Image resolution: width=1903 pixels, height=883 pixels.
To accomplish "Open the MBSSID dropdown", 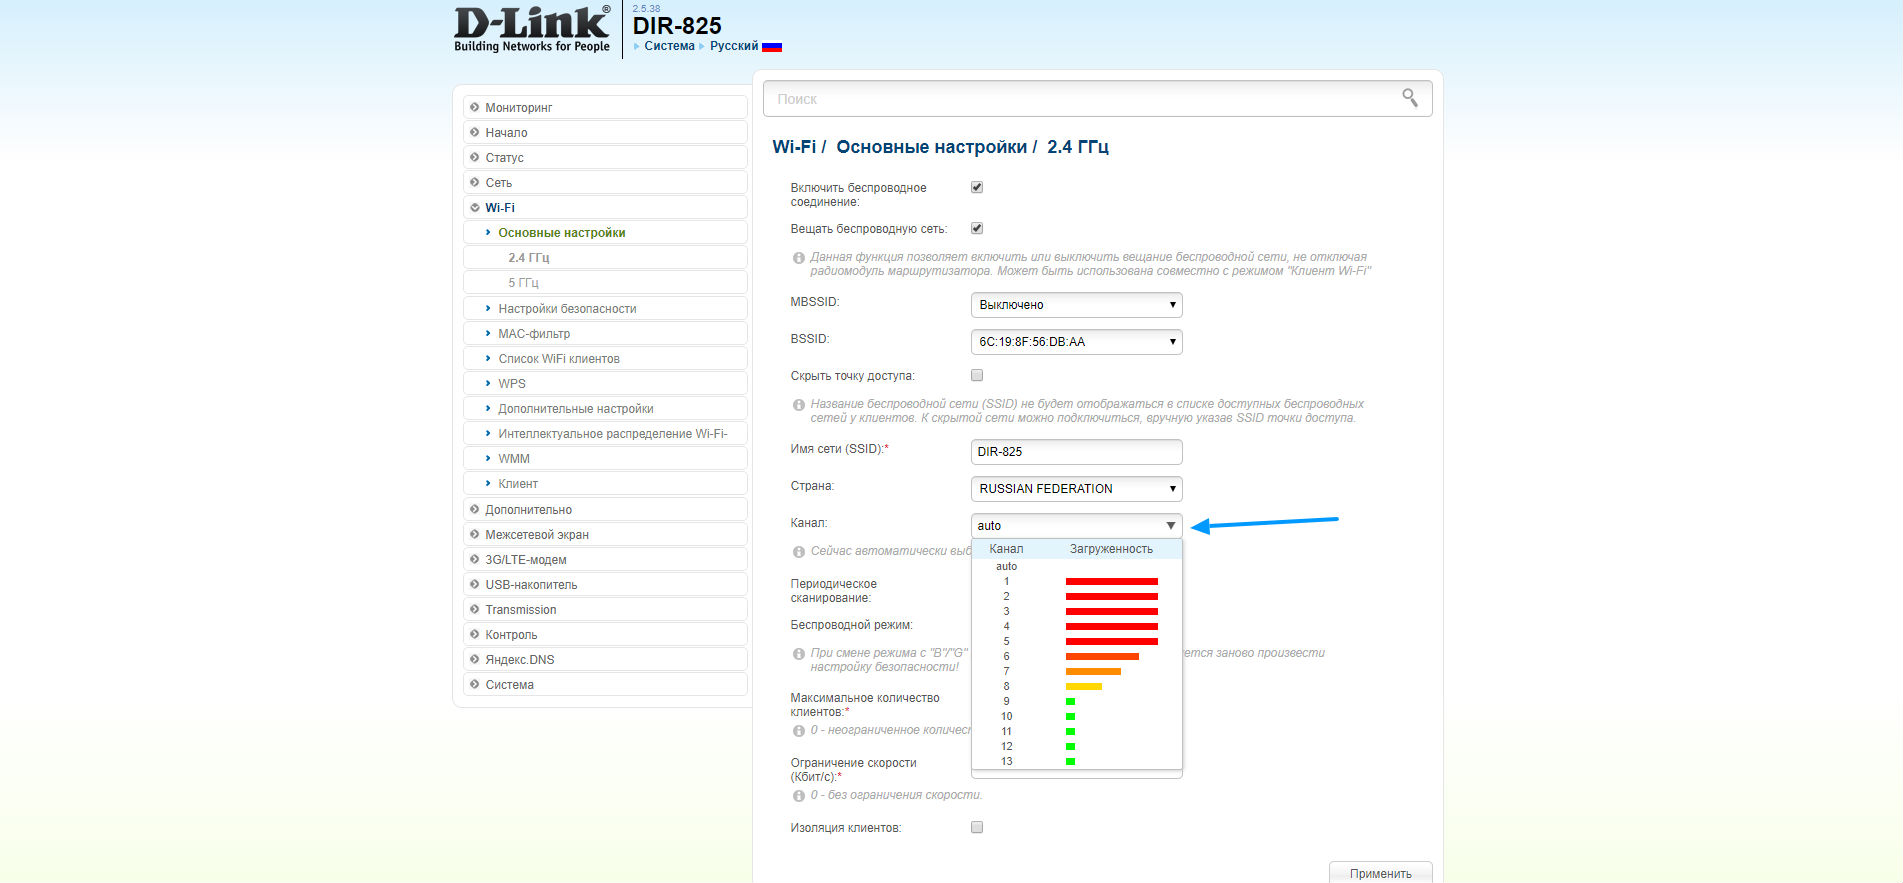I will click(x=1077, y=305).
